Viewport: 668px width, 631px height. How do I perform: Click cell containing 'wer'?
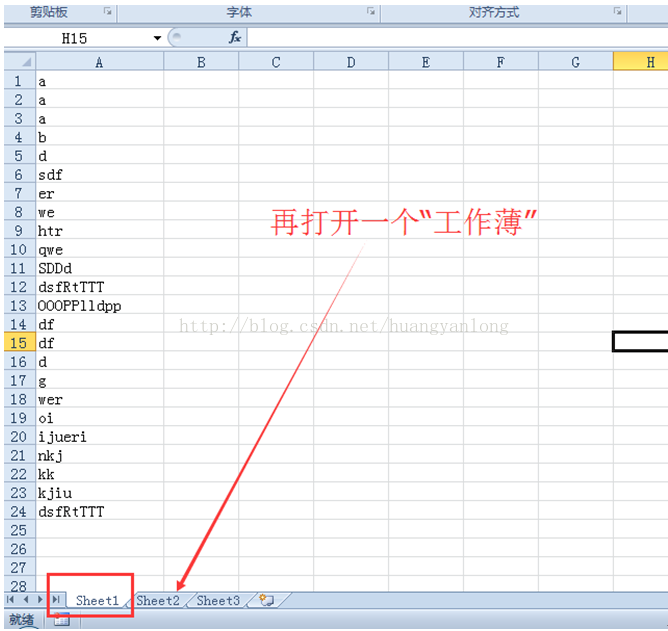click(x=100, y=399)
